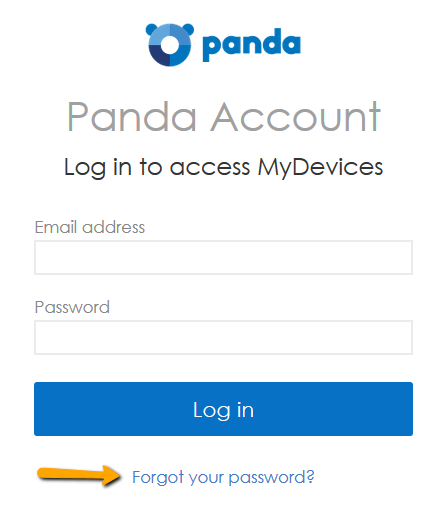This screenshot has width=443, height=515.
Task: Click the "Panda Account" heading
Action: (224, 117)
